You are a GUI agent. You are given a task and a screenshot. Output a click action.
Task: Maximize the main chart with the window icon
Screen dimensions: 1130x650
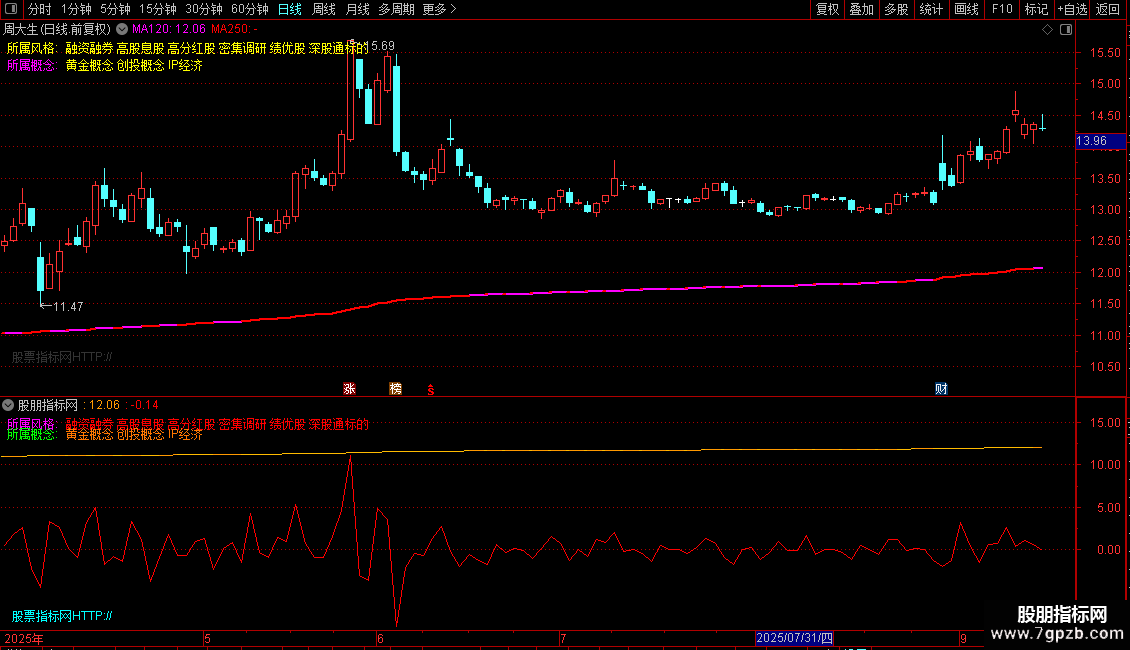point(1066,30)
